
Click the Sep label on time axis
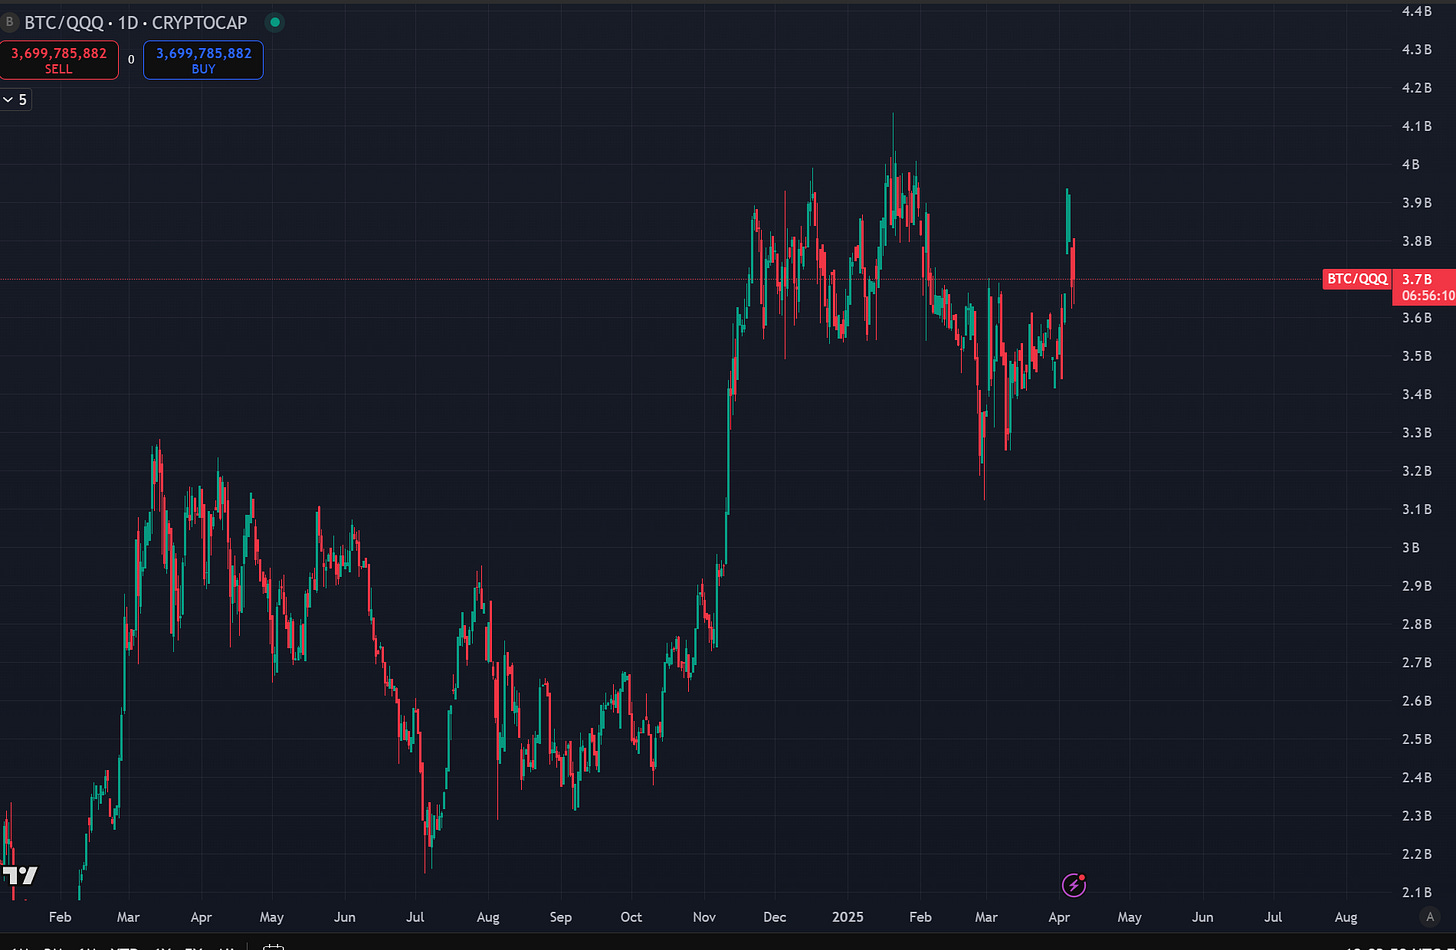pos(560,917)
